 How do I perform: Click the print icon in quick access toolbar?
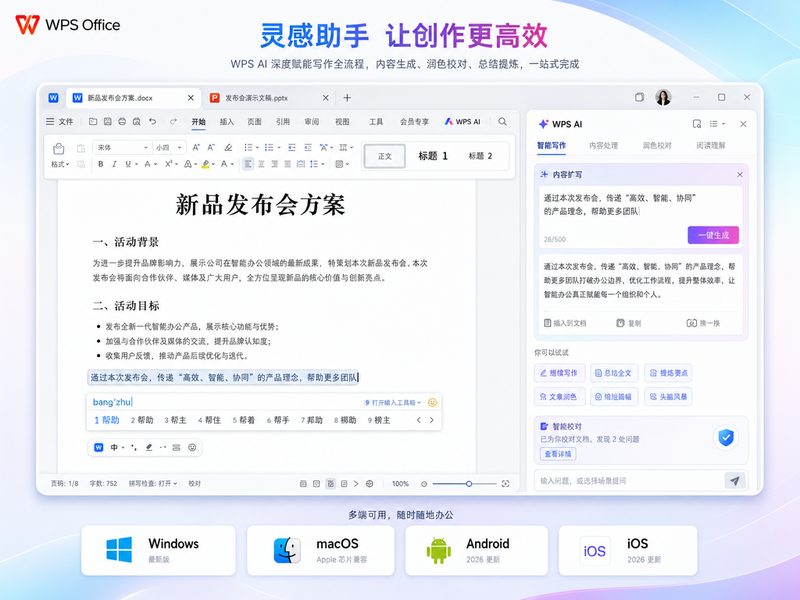click(122, 121)
